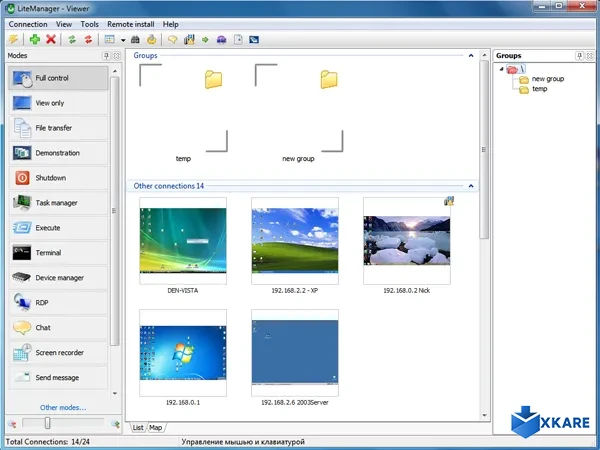
Task: Click the binoculars search icon
Action: [x=135, y=39]
